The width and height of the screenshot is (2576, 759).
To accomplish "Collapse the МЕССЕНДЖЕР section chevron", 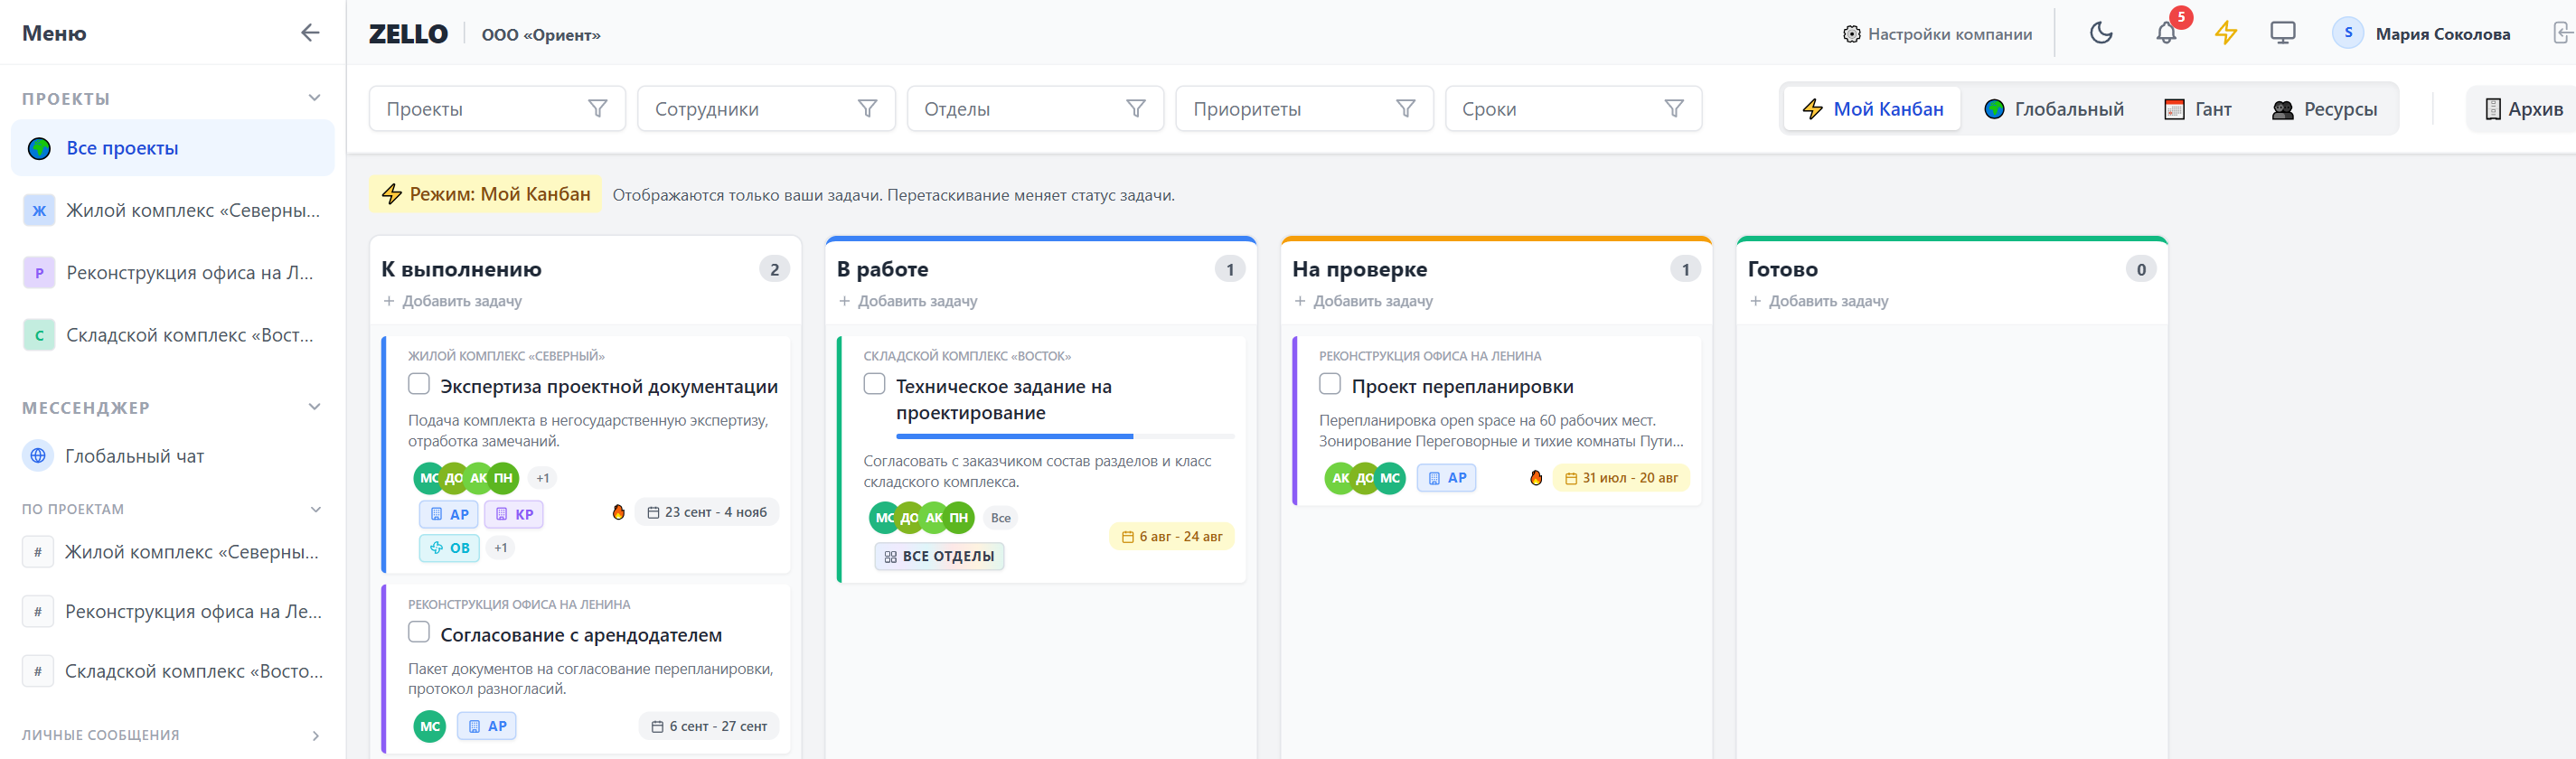I will click(315, 407).
